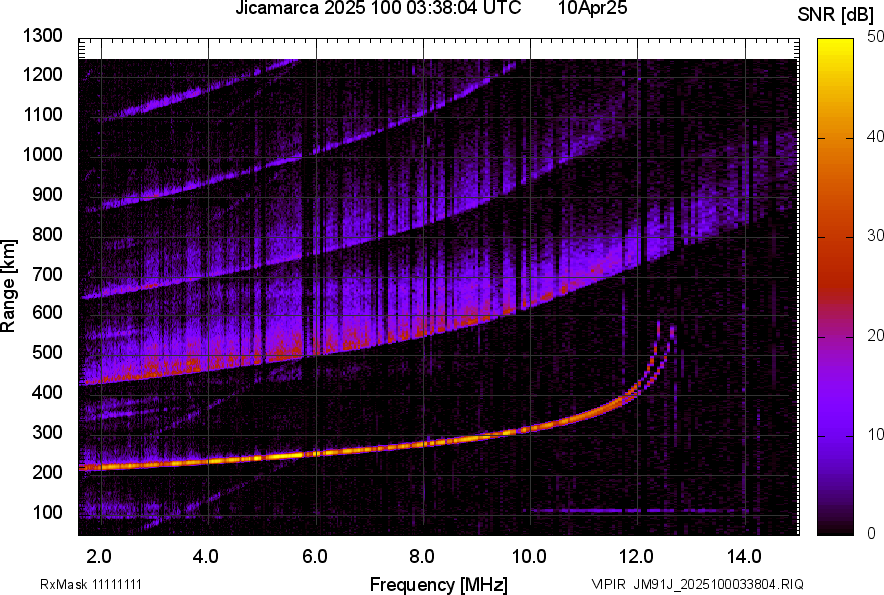884x595 pixels.
Task: Click the 'SNR [dB]' colorbar title
Action: click(x=836, y=15)
